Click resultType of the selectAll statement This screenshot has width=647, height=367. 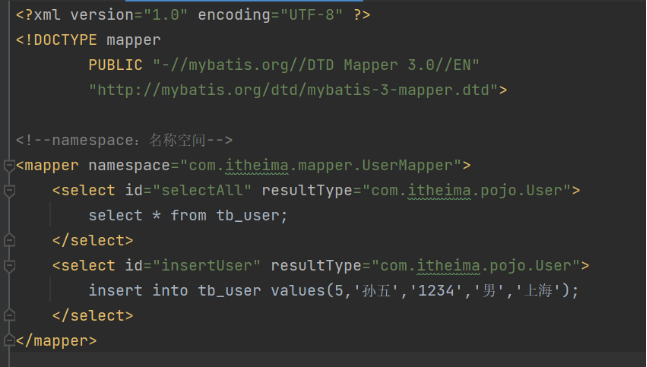307,191
